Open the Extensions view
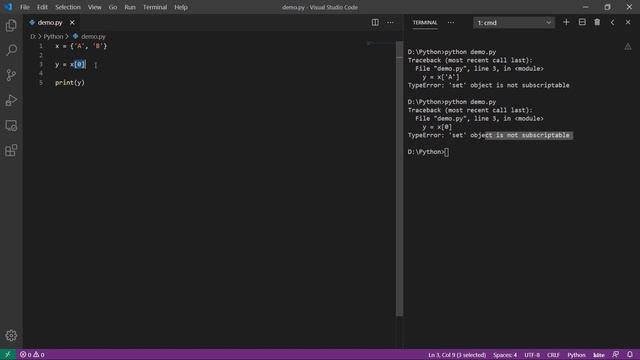 click(x=11, y=150)
